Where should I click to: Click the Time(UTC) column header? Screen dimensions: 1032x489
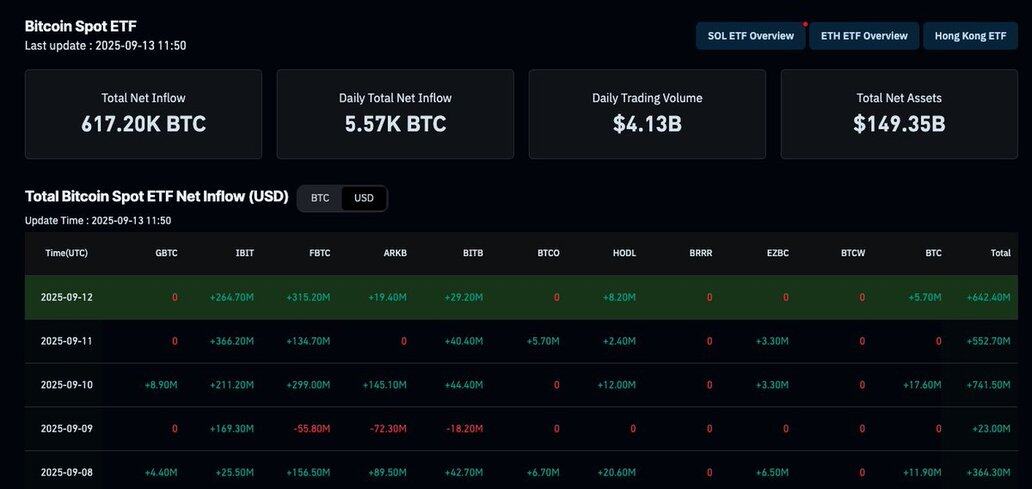pyautogui.click(x=66, y=253)
